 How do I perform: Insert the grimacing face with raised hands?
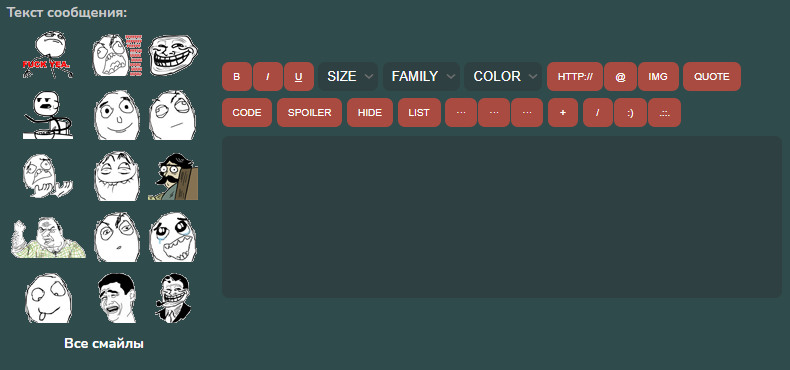(x=48, y=176)
